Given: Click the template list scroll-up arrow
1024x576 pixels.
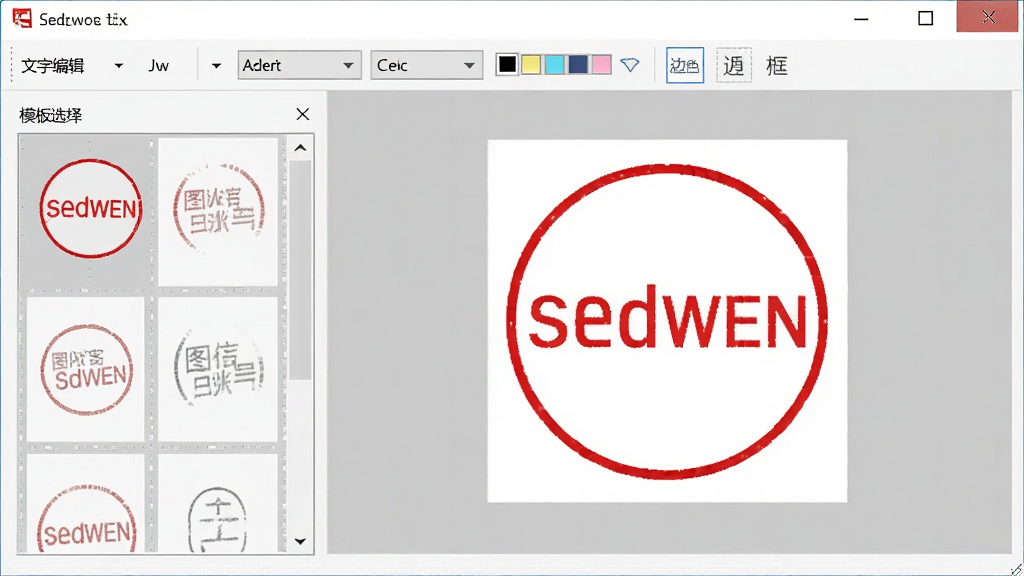Looking at the screenshot, I should 300,148.
